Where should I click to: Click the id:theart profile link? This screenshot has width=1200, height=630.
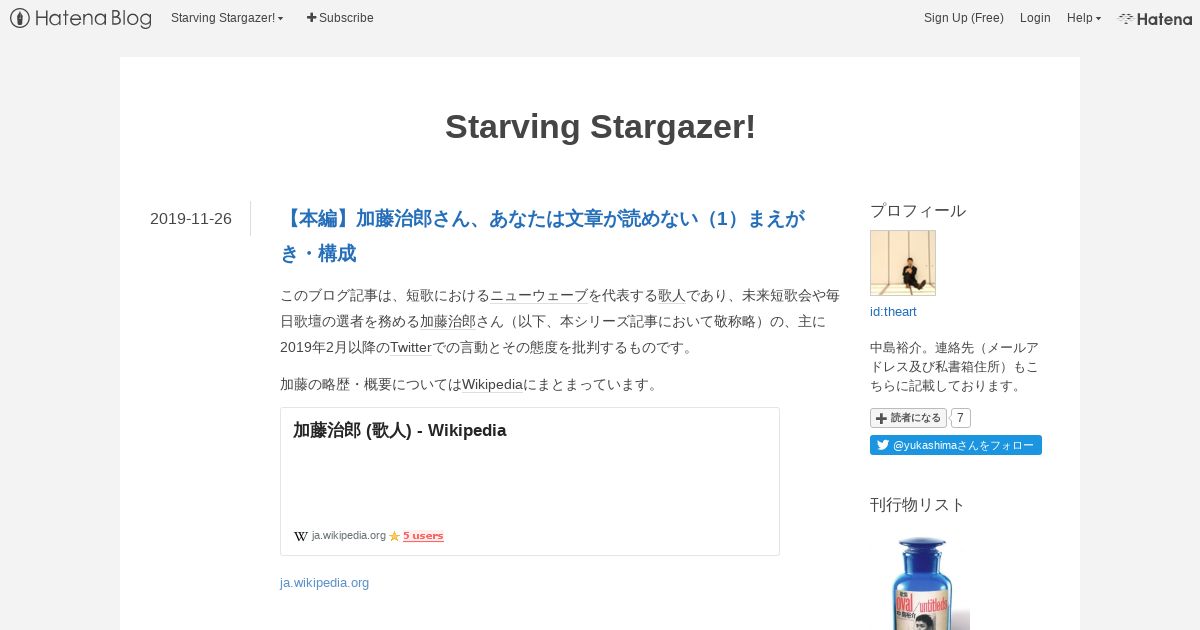pos(893,312)
